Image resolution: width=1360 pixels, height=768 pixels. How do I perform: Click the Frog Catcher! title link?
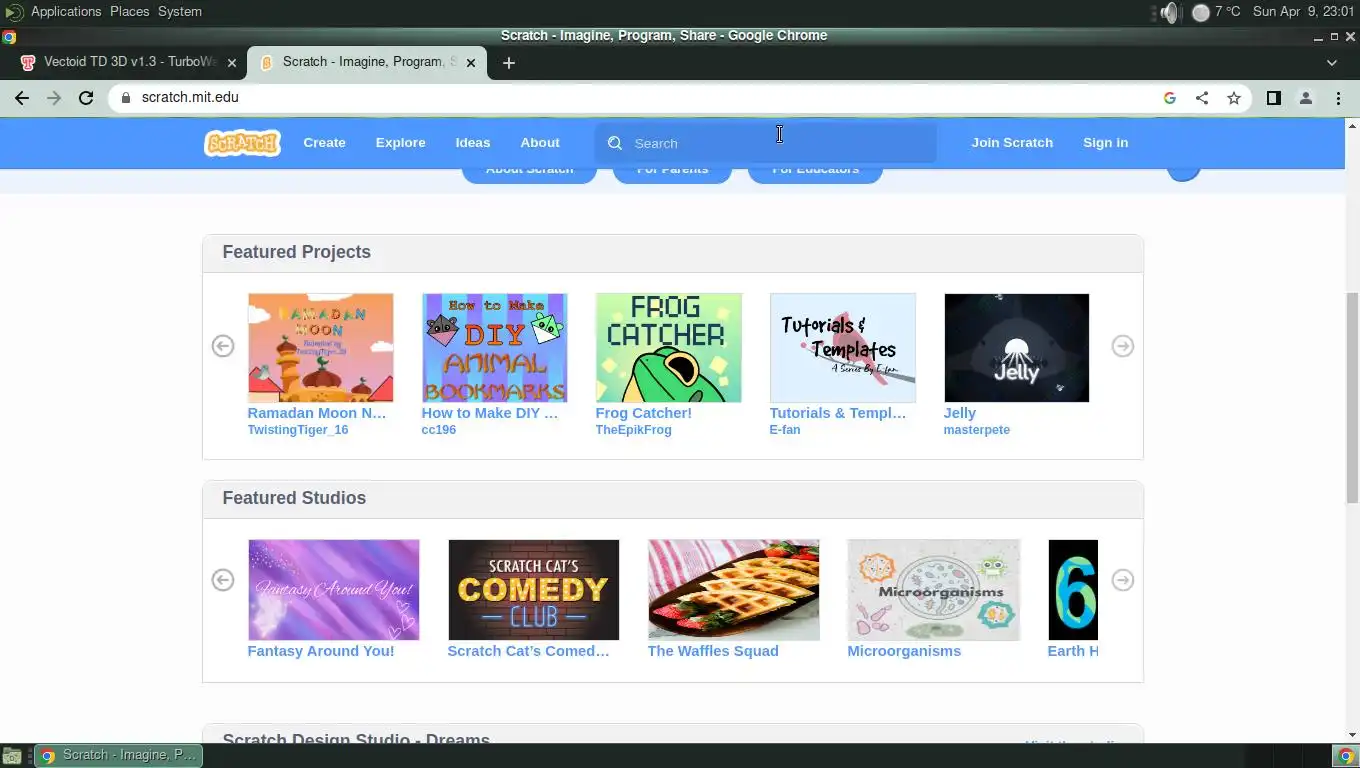click(644, 413)
